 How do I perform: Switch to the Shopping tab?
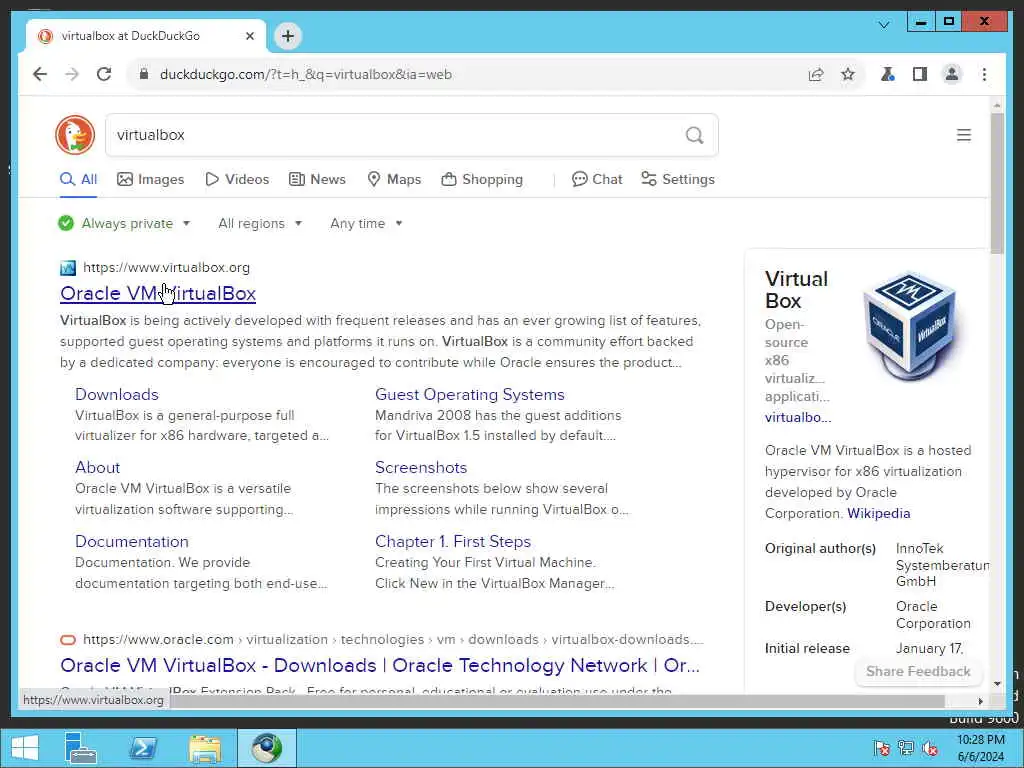coord(482,179)
